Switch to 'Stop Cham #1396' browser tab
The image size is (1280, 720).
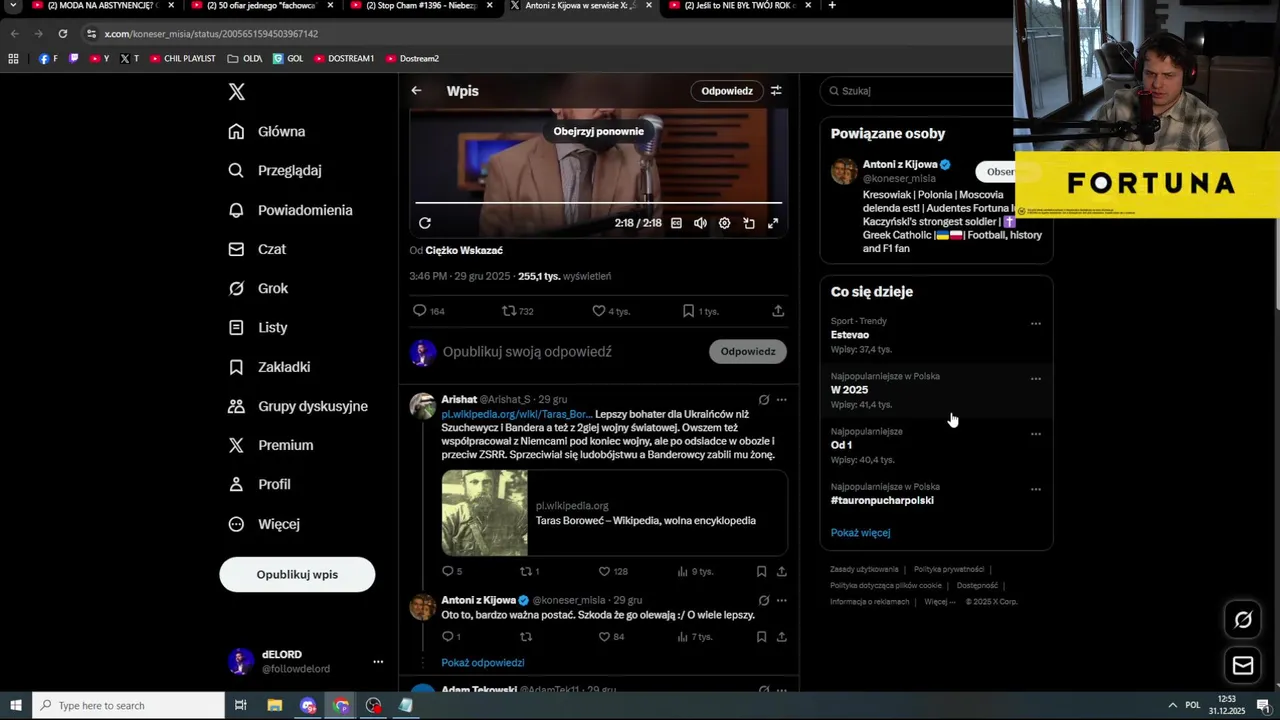coord(420,6)
